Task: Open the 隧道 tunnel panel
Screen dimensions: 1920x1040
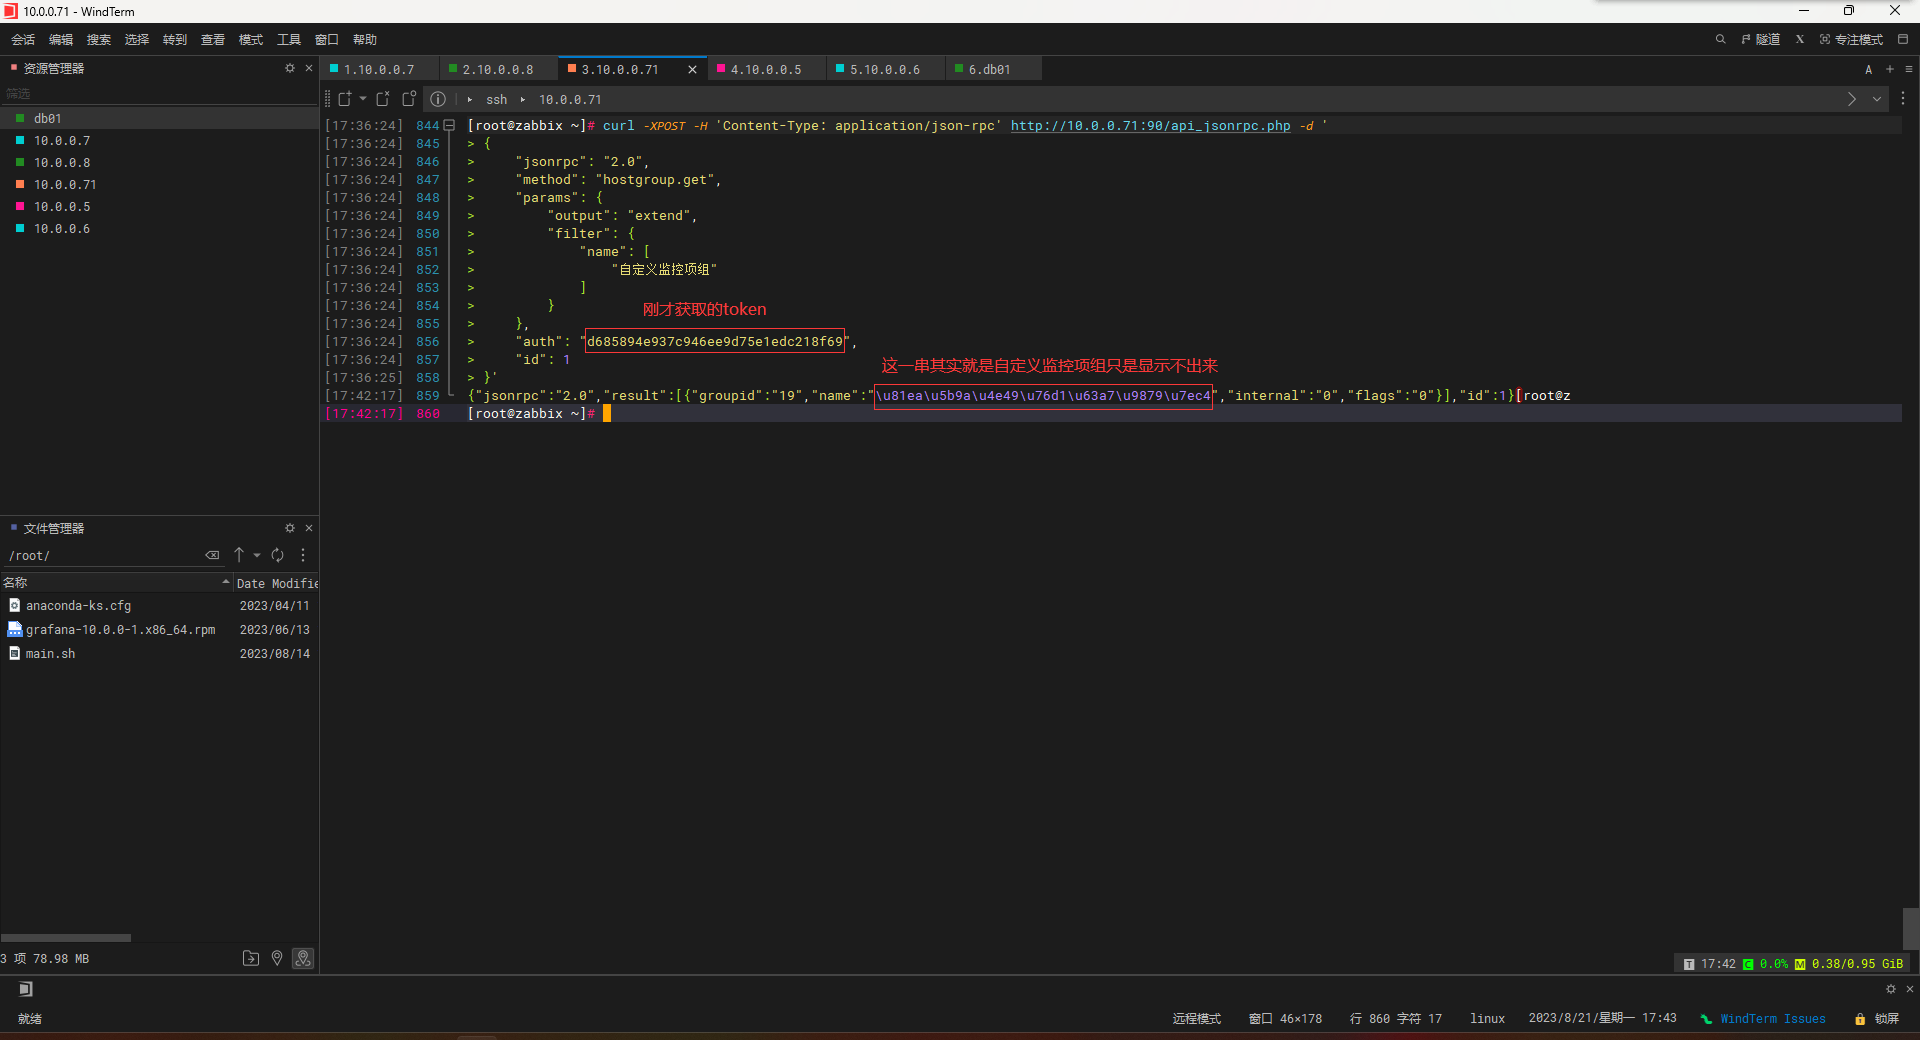Action: [1760, 39]
